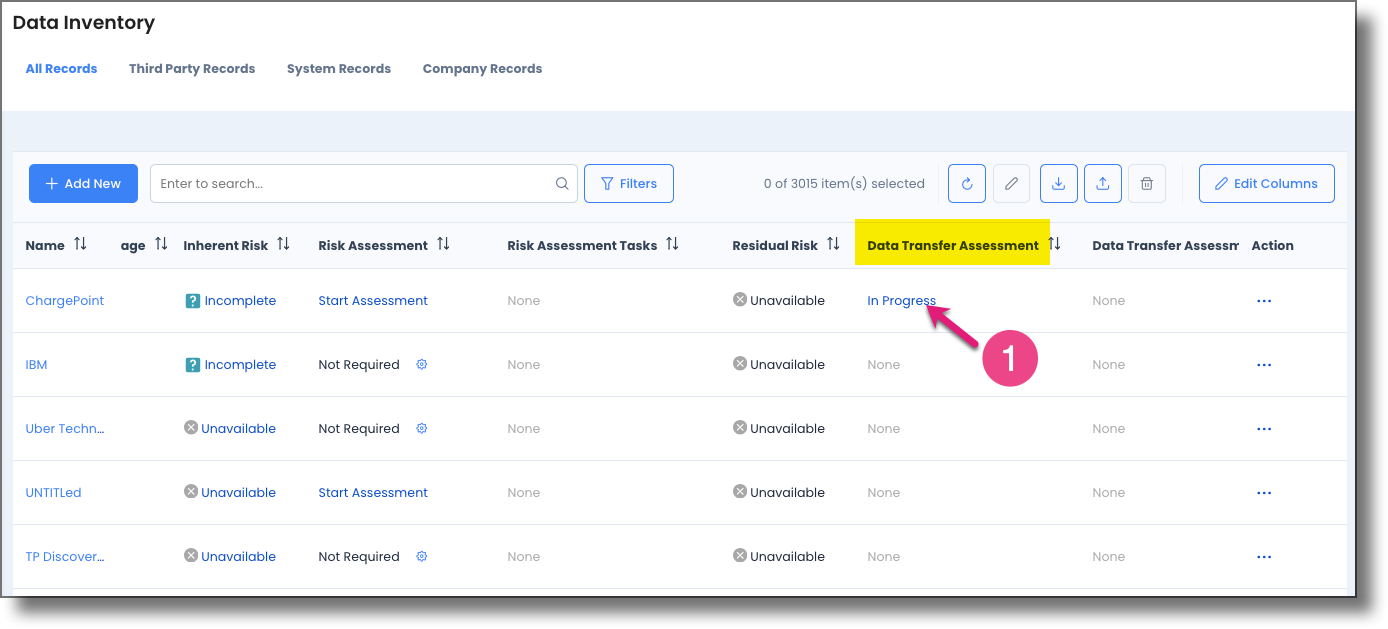Image resolution: width=1388 pixels, height=629 pixels.
Task: Toggle sorting for the Residual Risk column
Action: pyautogui.click(x=834, y=244)
